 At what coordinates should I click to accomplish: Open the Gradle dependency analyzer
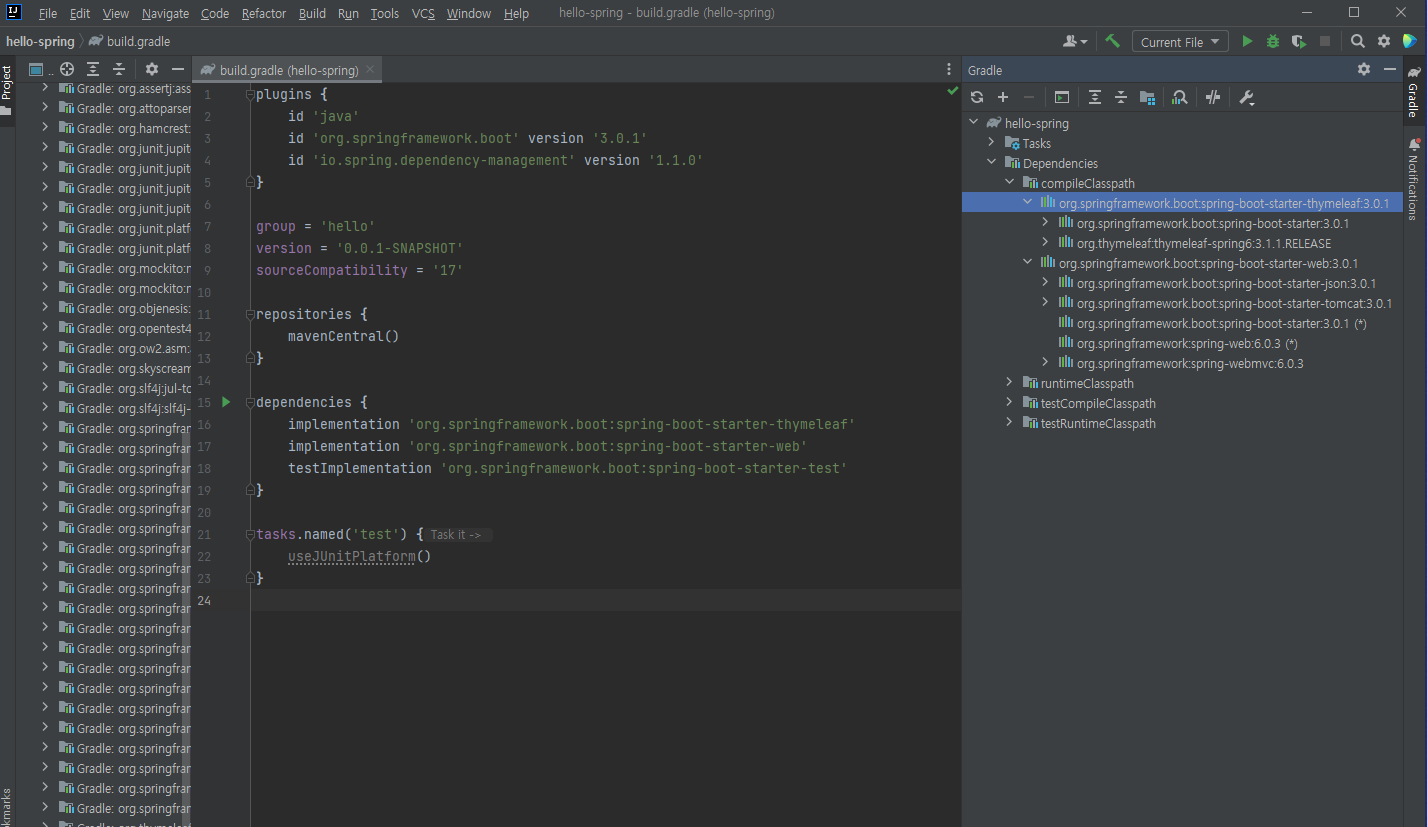tap(1180, 97)
